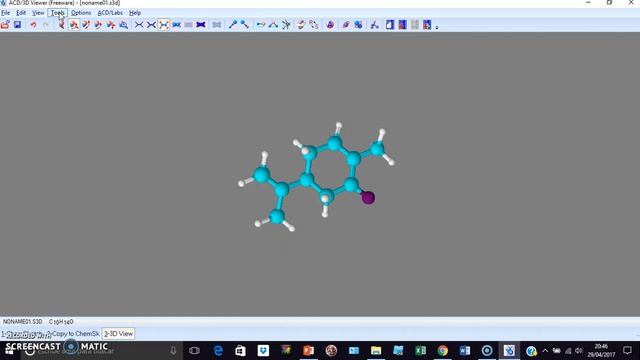Screen dimensions: 640x360
Task: Open the notification center icon
Action: click(x=627, y=351)
